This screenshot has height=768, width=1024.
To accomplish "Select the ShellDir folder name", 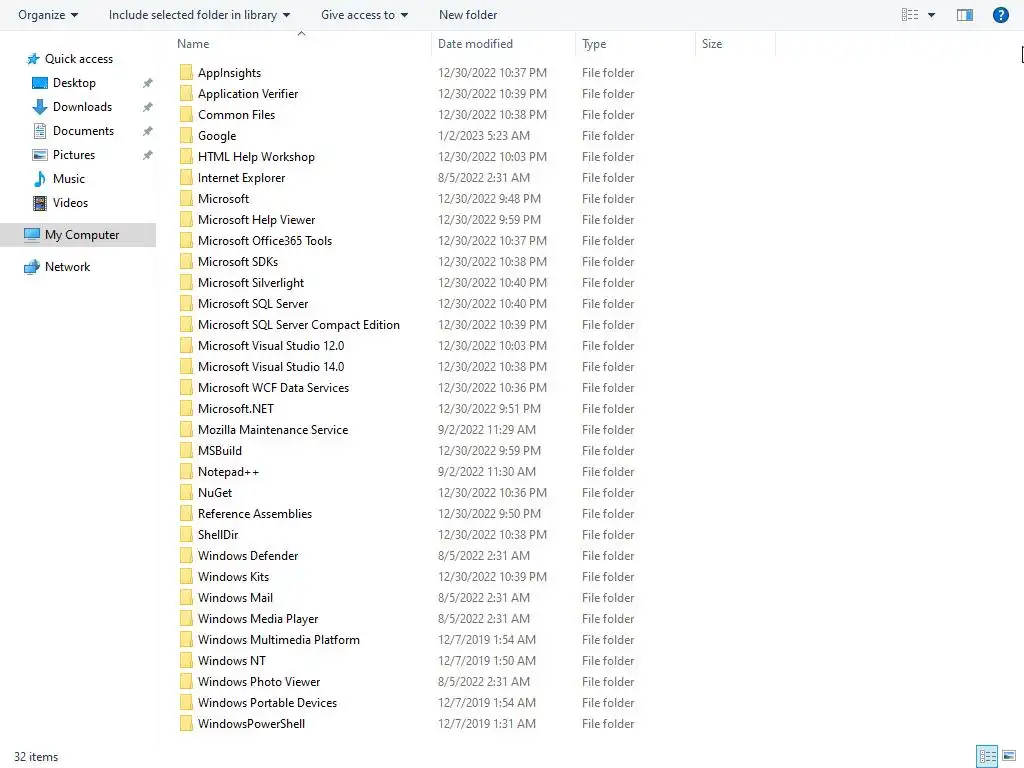I will 218,534.
